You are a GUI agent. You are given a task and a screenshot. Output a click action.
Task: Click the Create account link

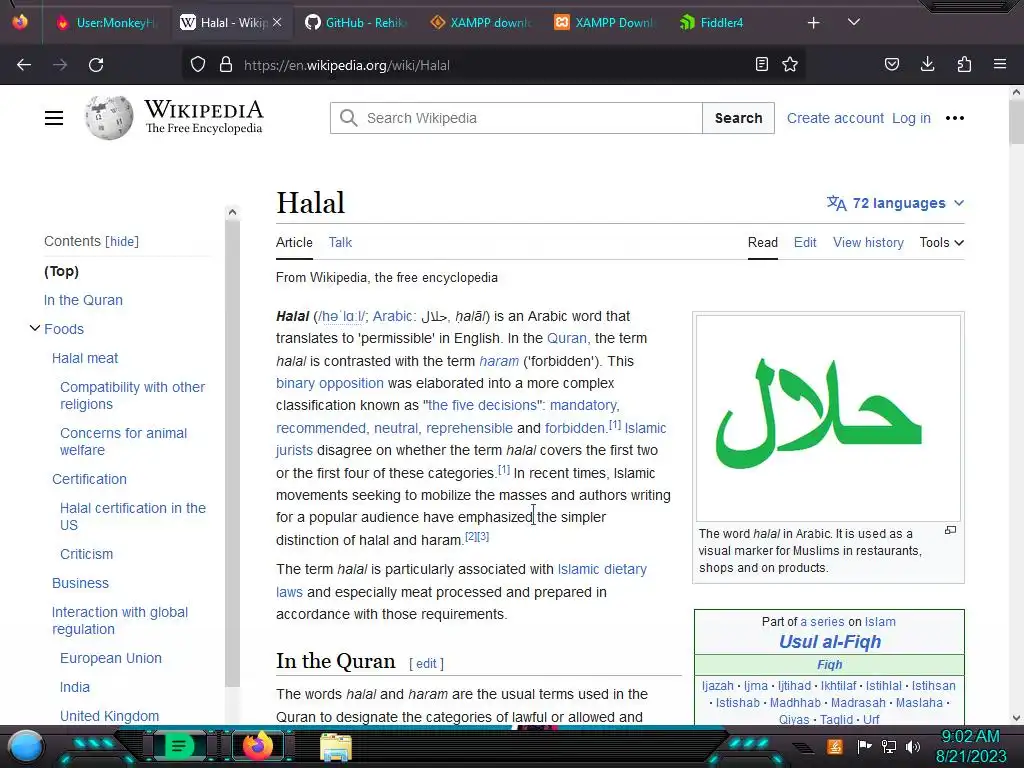pyautogui.click(x=835, y=118)
